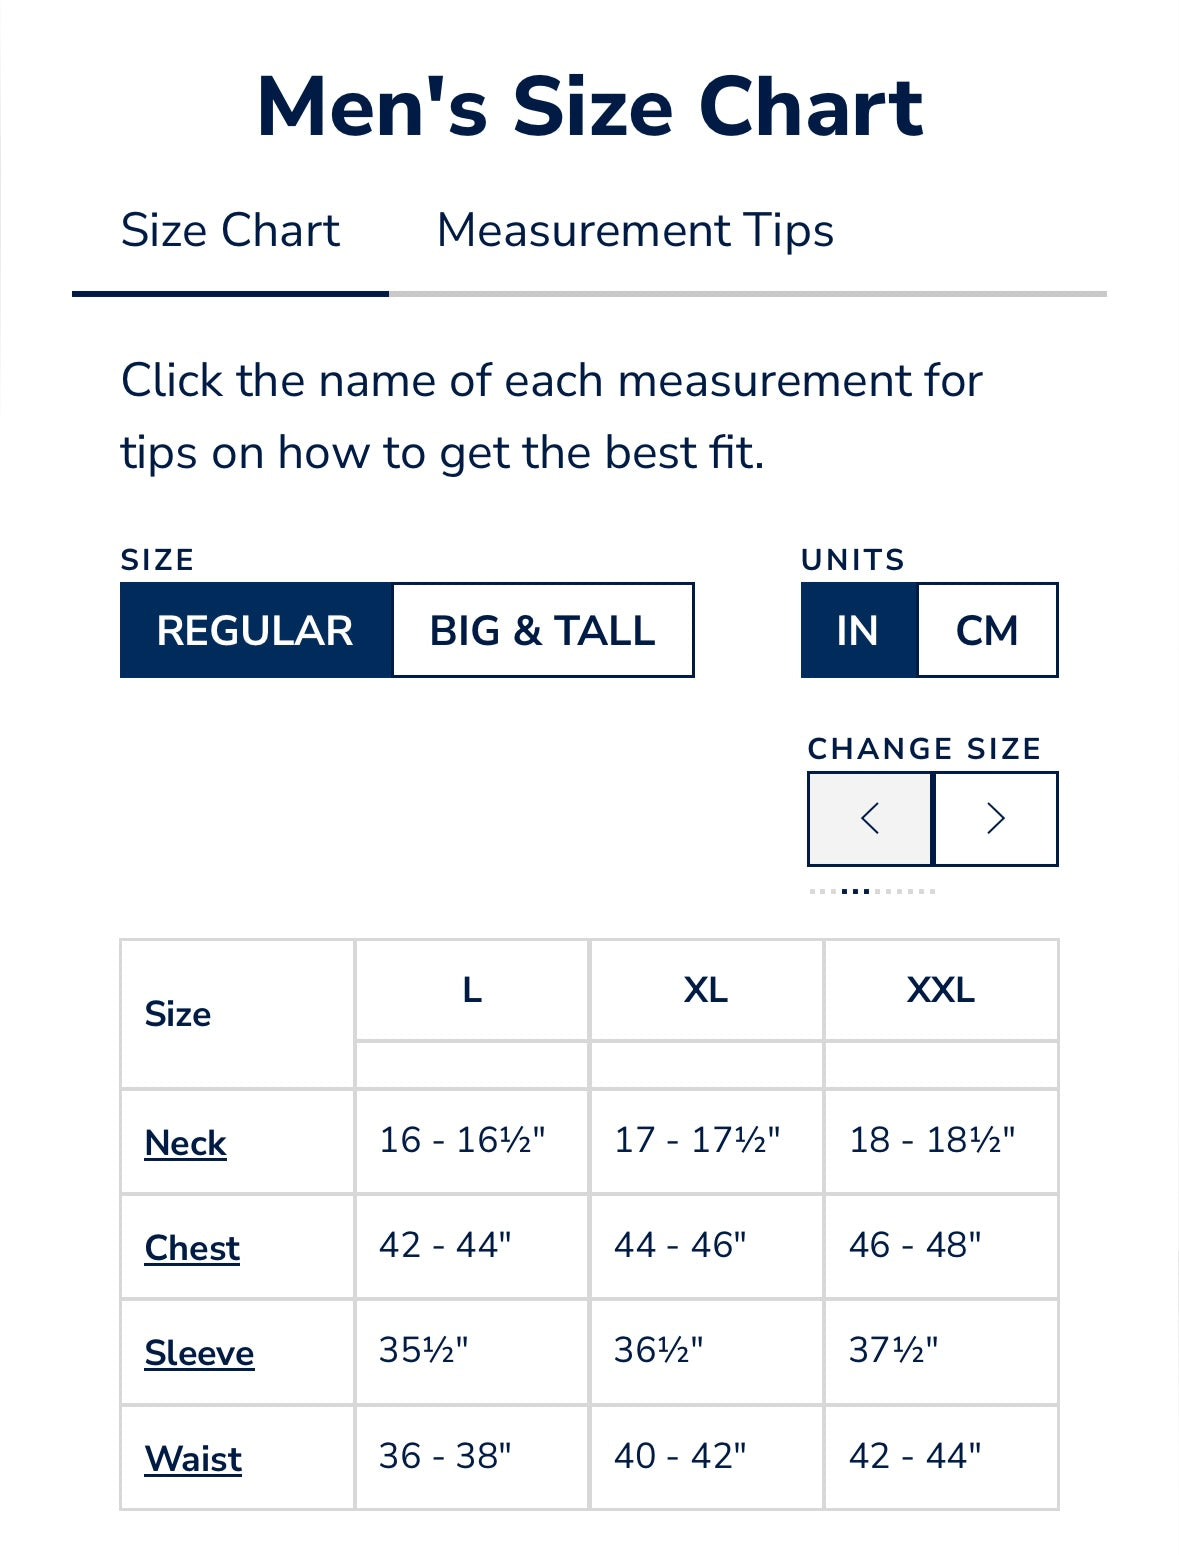Click the XL chest measurement 44 - 46"
This screenshot has width=1179, height=1555.
[680, 1245]
